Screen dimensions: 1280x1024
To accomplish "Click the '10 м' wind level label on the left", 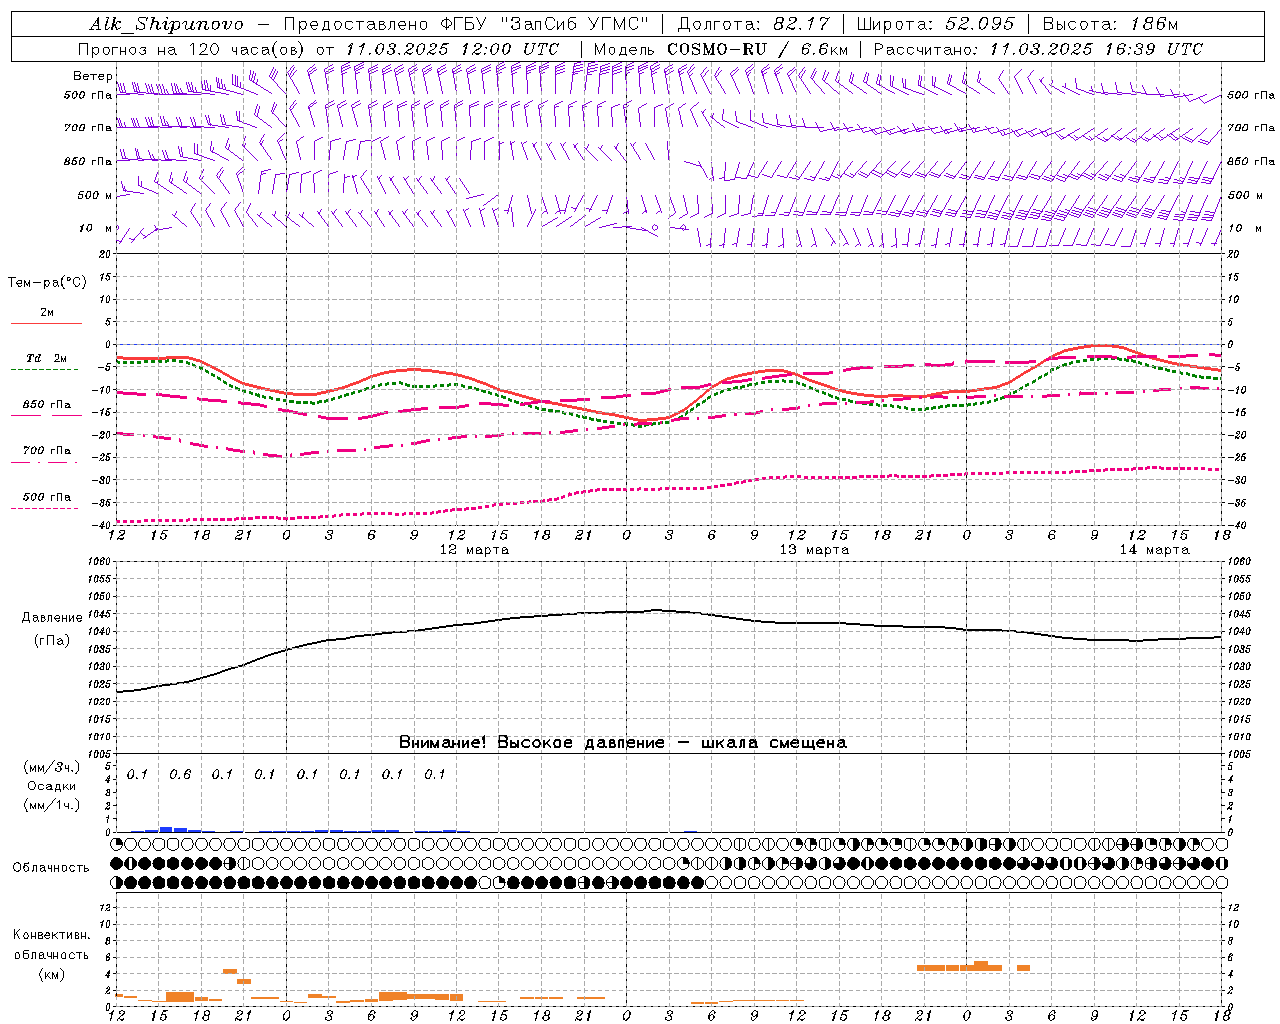I will (96, 228).
